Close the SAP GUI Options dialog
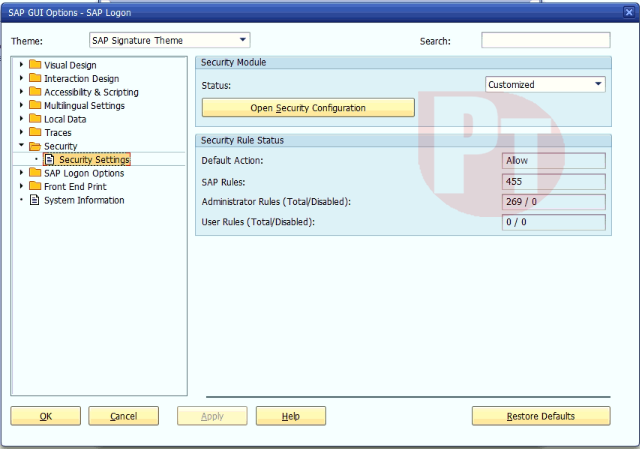The width and height of the screenshot is (640, 449). click(629, 12)
